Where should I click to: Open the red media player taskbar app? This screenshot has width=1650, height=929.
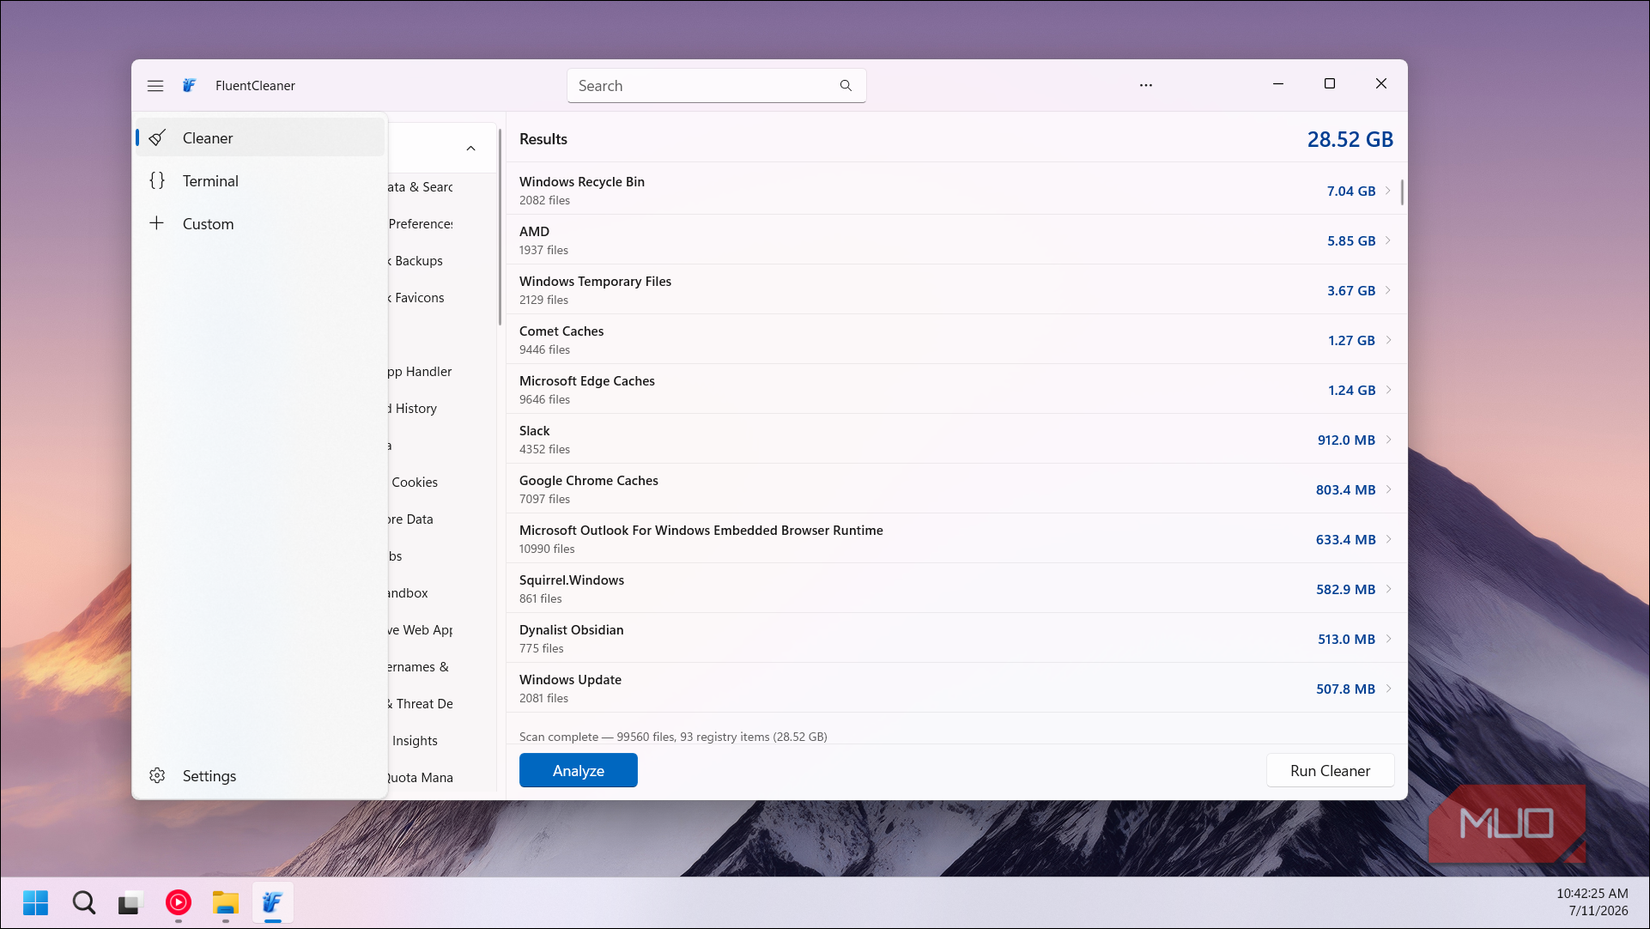click(x=178, y=903)
